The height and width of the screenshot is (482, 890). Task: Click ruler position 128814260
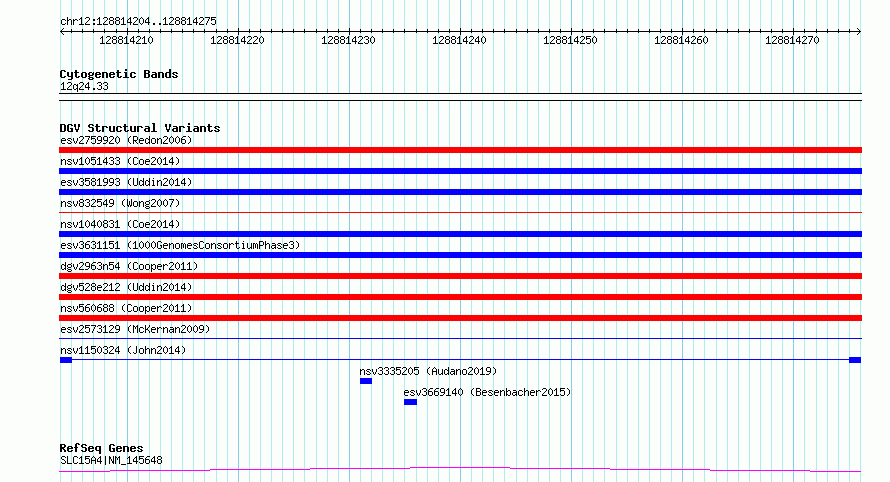click(681, 40)
